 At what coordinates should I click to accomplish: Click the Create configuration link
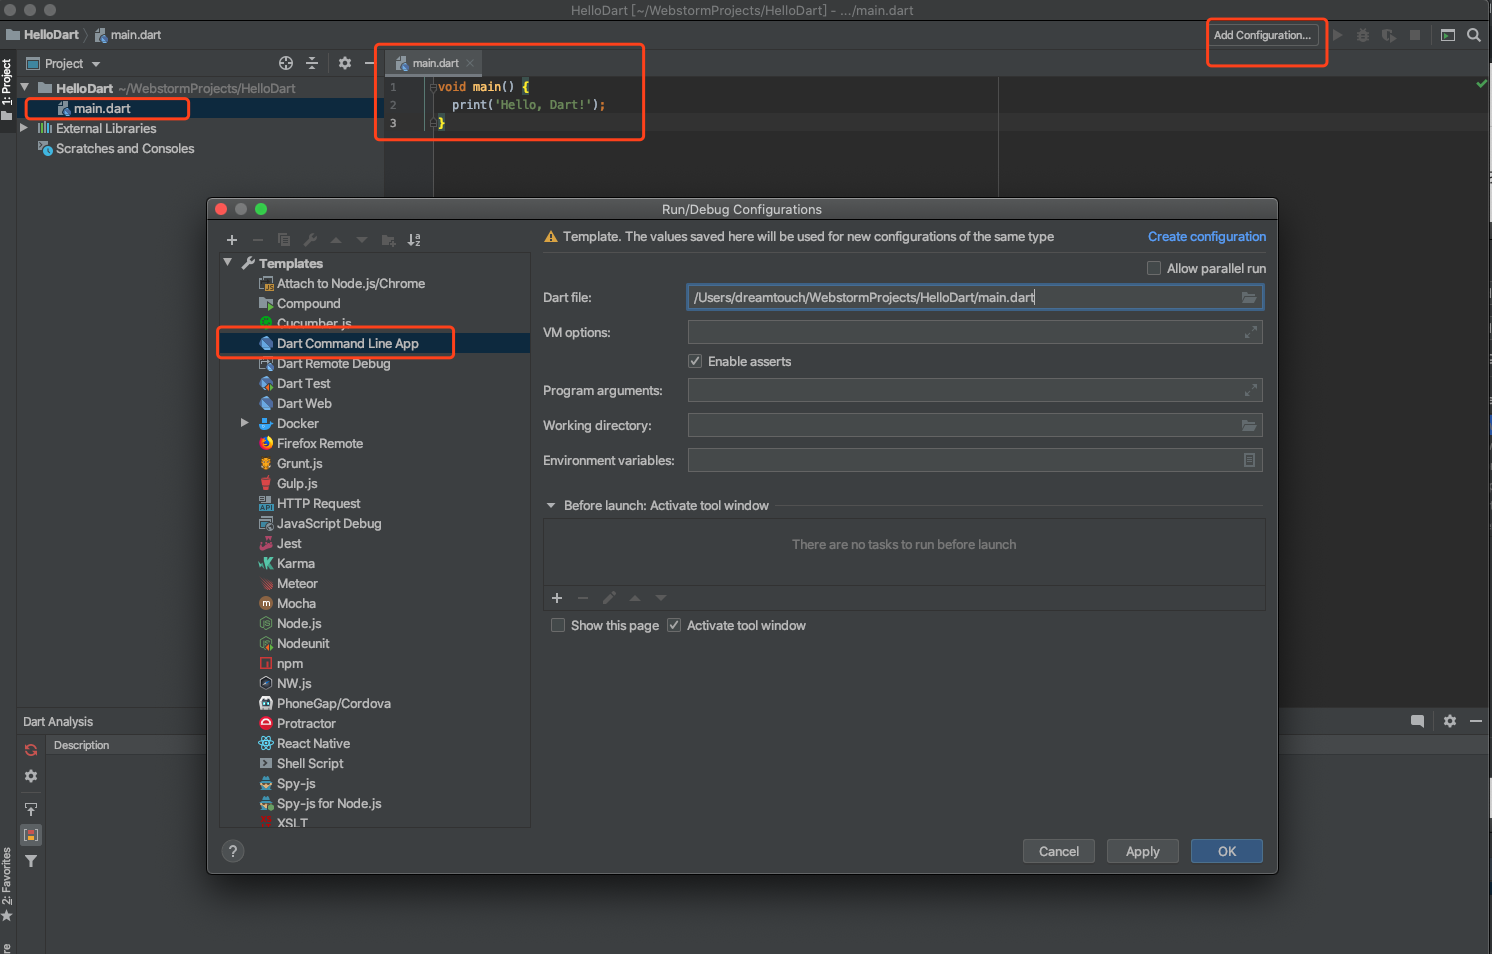click(x=1206, y=237)
